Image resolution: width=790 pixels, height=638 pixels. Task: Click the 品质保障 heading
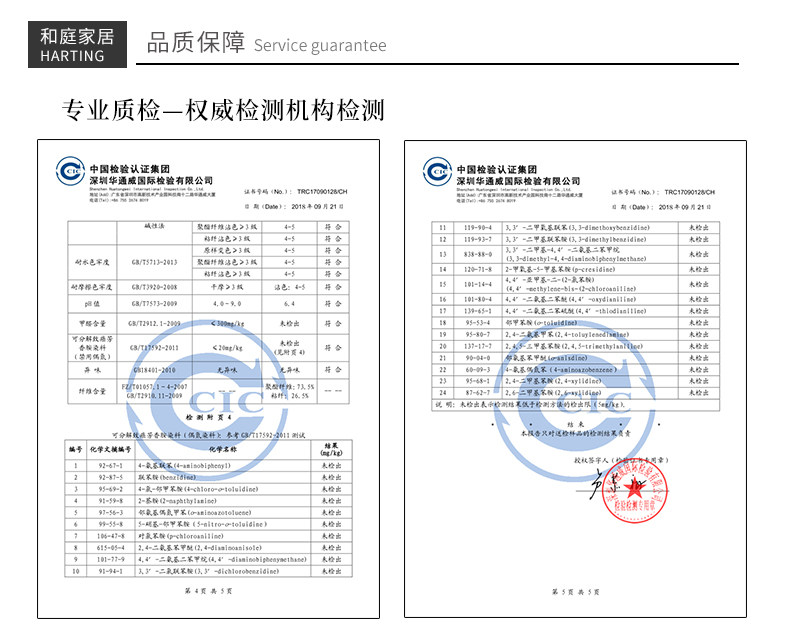click(196, 42)
